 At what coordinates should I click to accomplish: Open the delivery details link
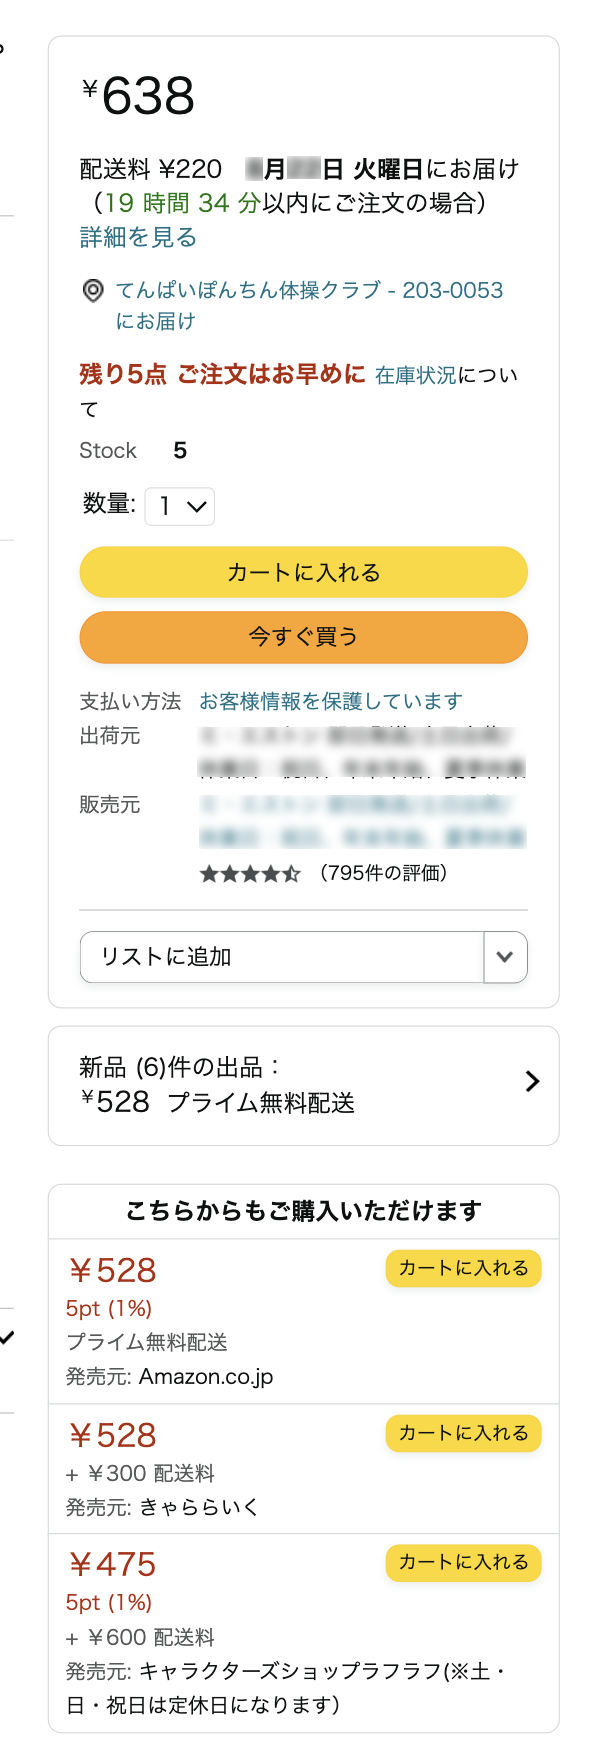coord(138,237)
